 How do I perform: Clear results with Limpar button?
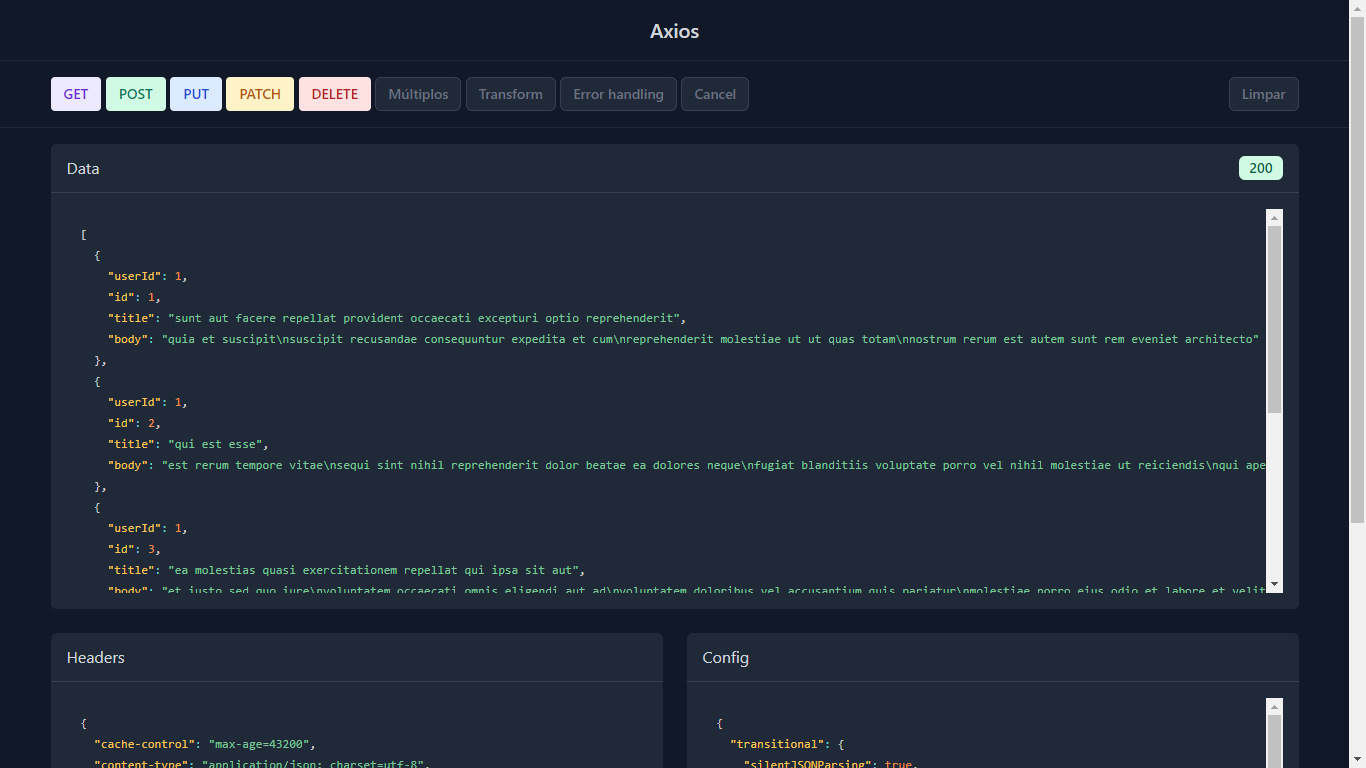pos(1264,94)
